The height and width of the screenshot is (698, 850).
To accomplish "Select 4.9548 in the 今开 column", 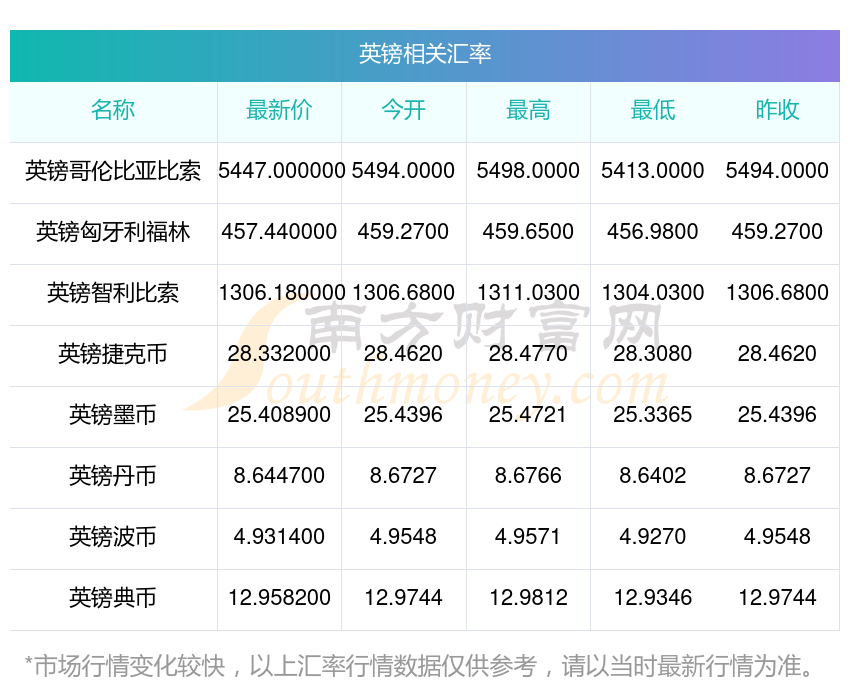I will point(403,537).
